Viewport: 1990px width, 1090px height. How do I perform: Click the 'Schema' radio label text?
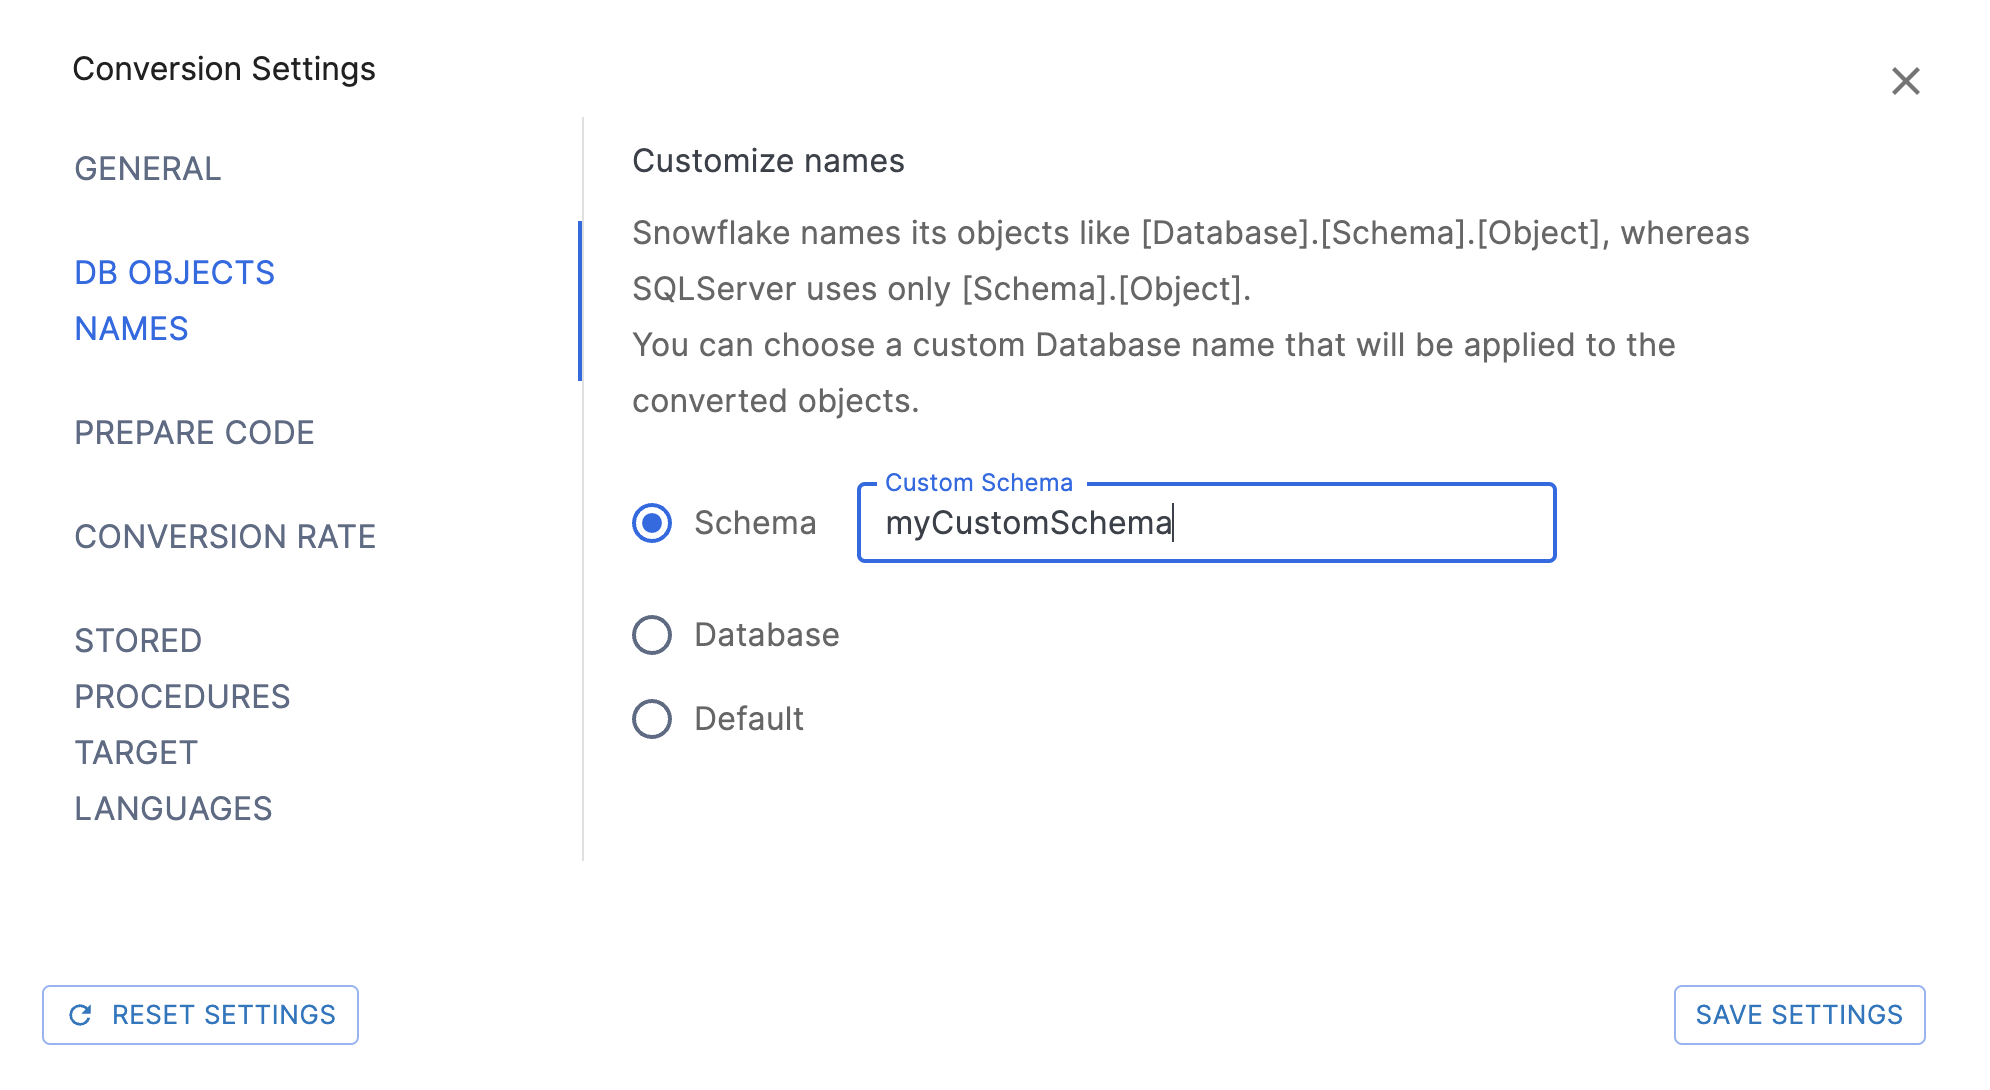[x=755, y=523]
